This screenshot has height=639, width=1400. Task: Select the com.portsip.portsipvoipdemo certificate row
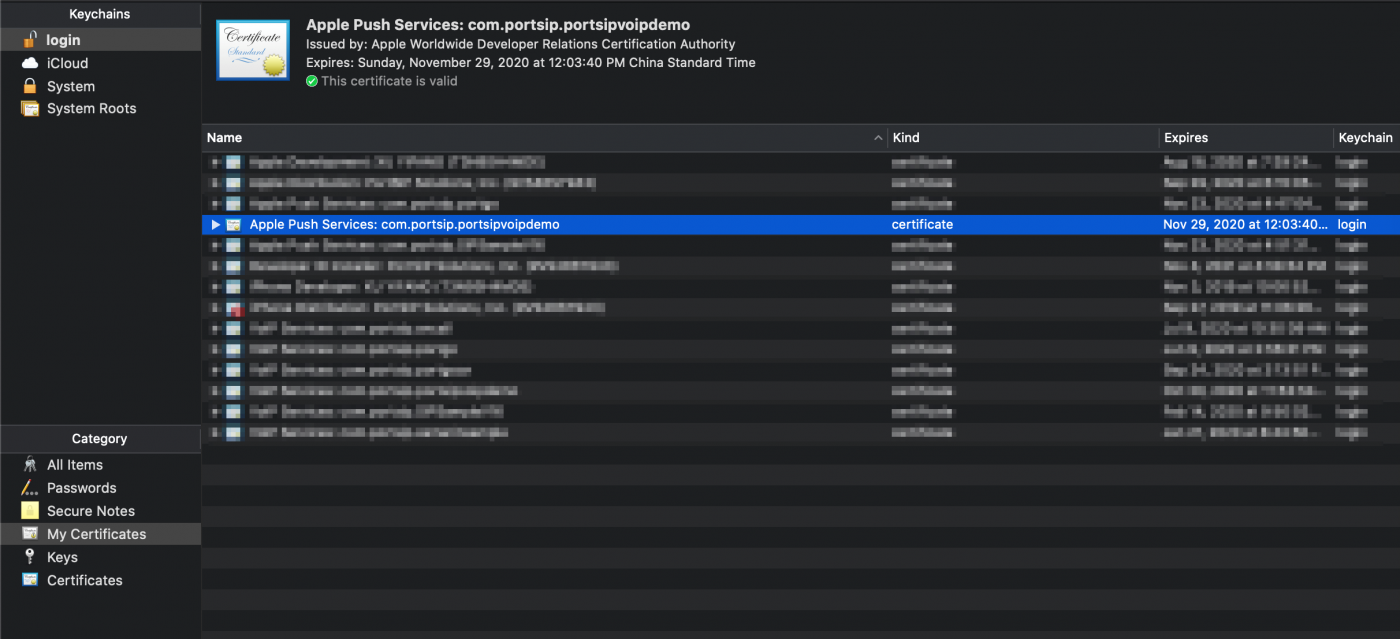click(x=404, y=225)
